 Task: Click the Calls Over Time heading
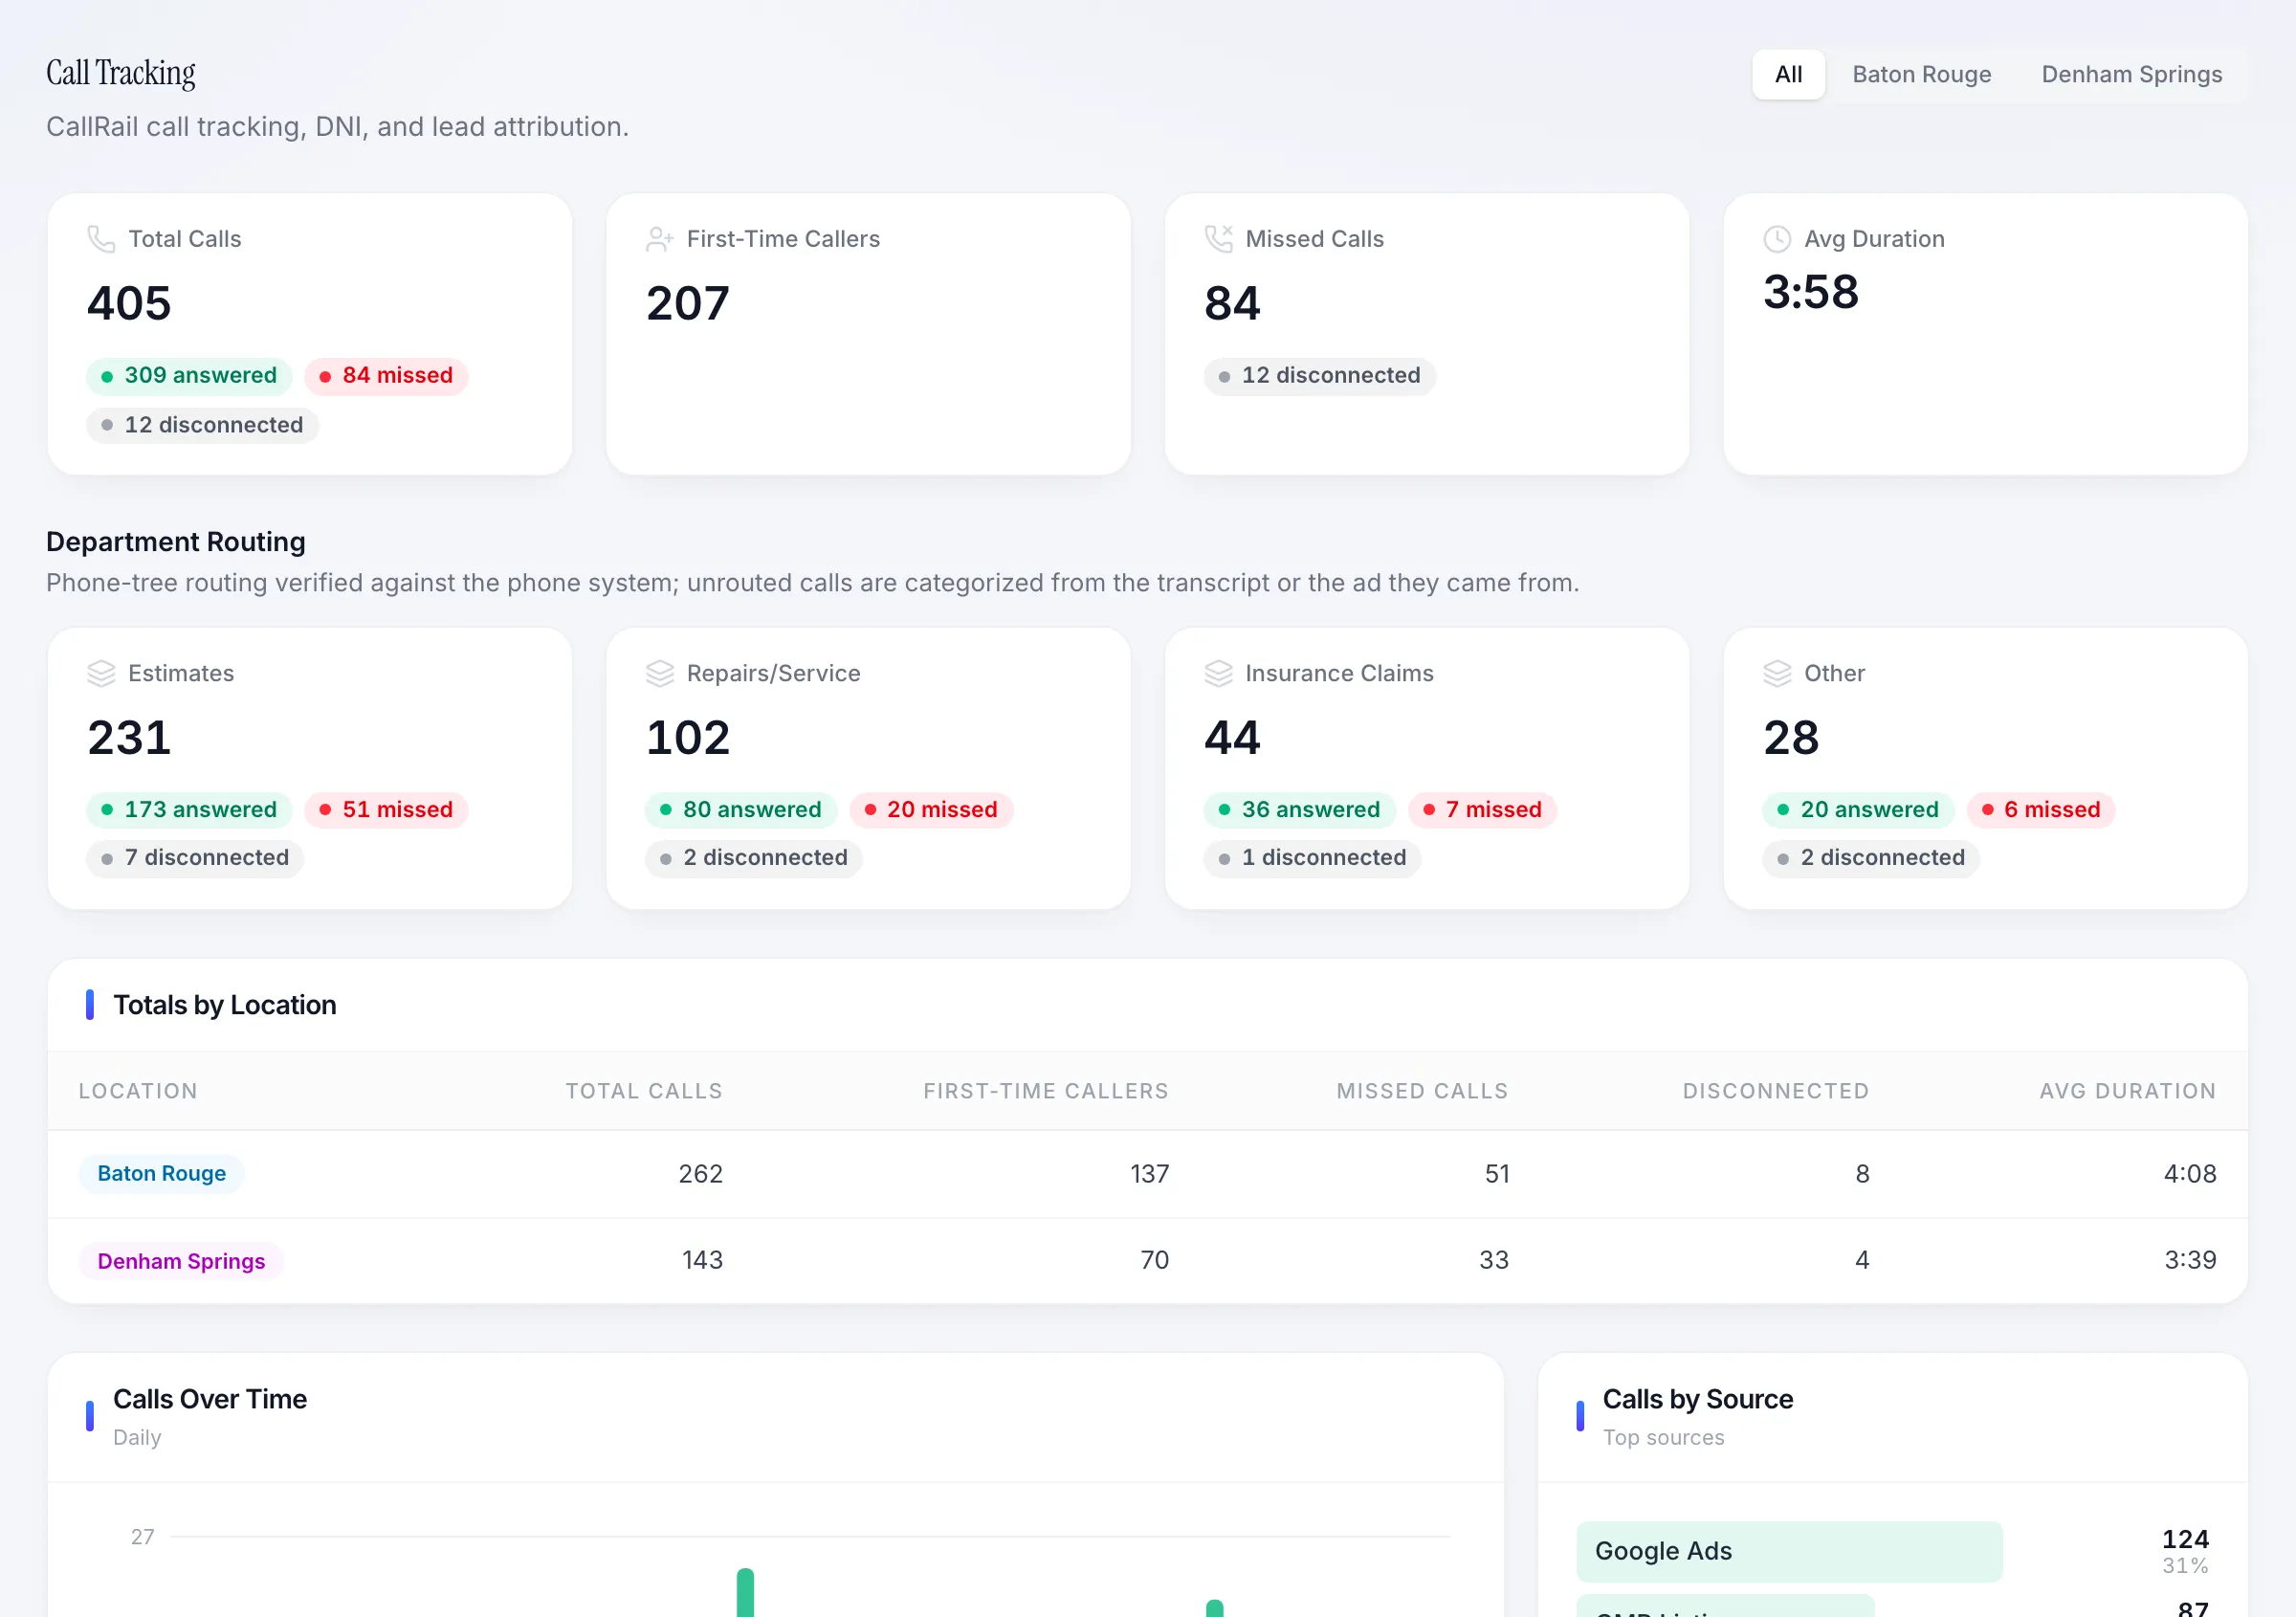coord(210,1399)
